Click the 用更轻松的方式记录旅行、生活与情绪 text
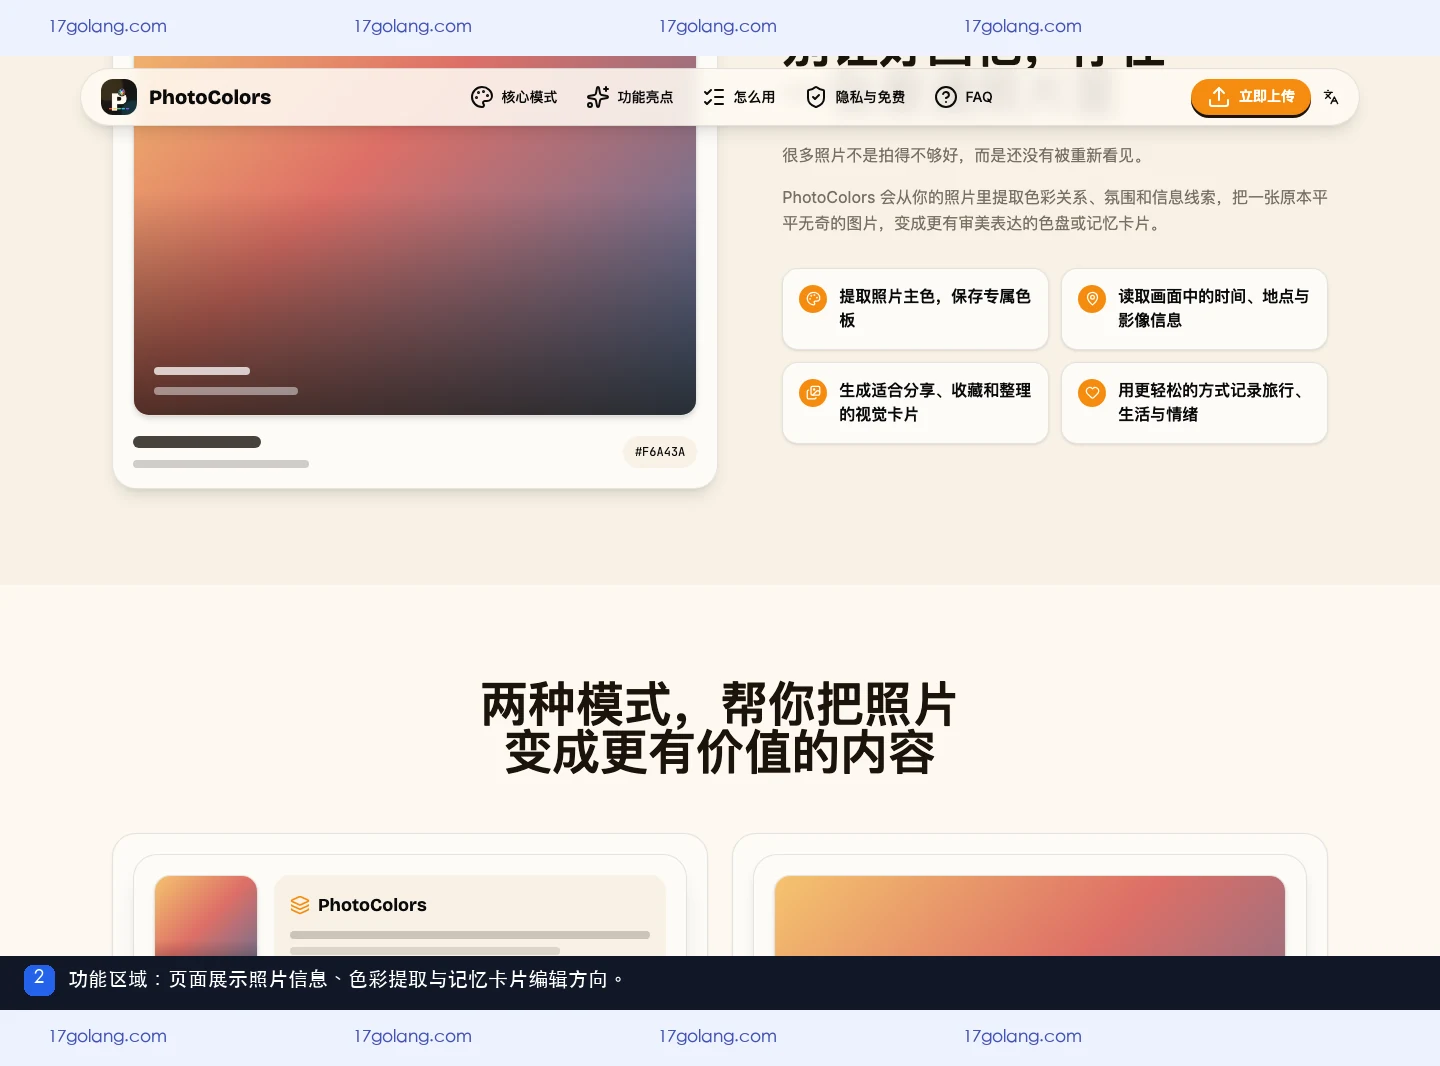The image size is (1440, 1066). coord(1213,402)
